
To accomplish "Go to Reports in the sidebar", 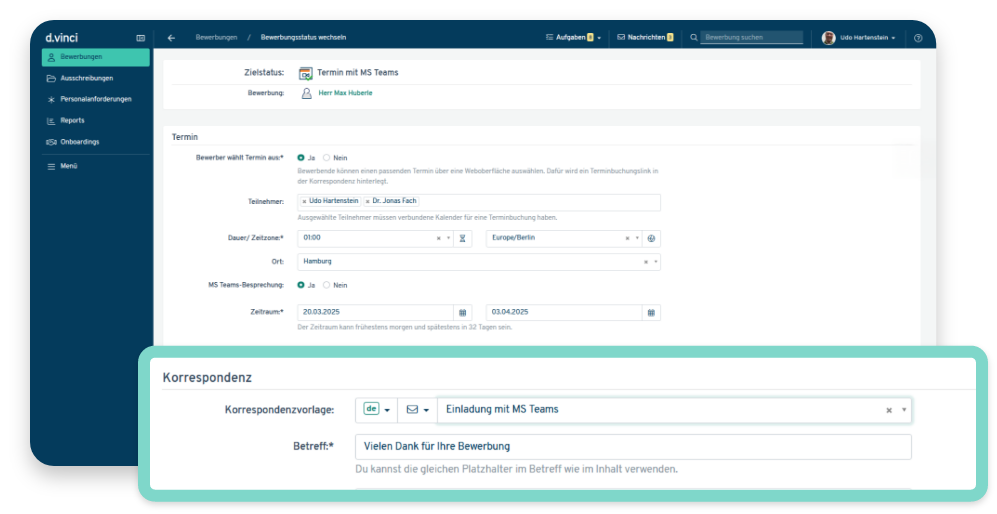I will tap(72, 120).
